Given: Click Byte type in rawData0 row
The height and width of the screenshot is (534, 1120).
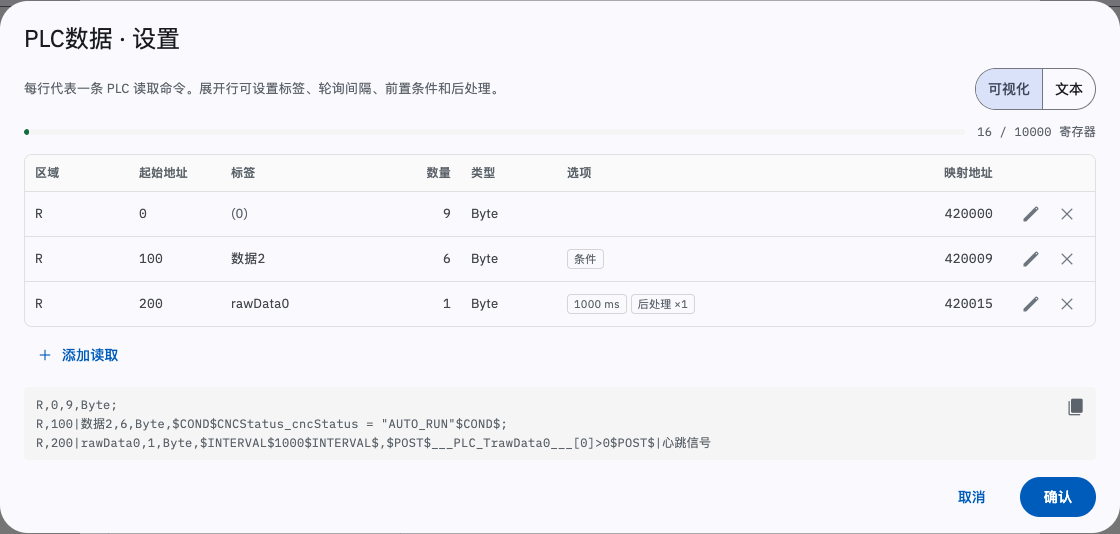Looking at the screenshot, I should (x=484, y=304).
